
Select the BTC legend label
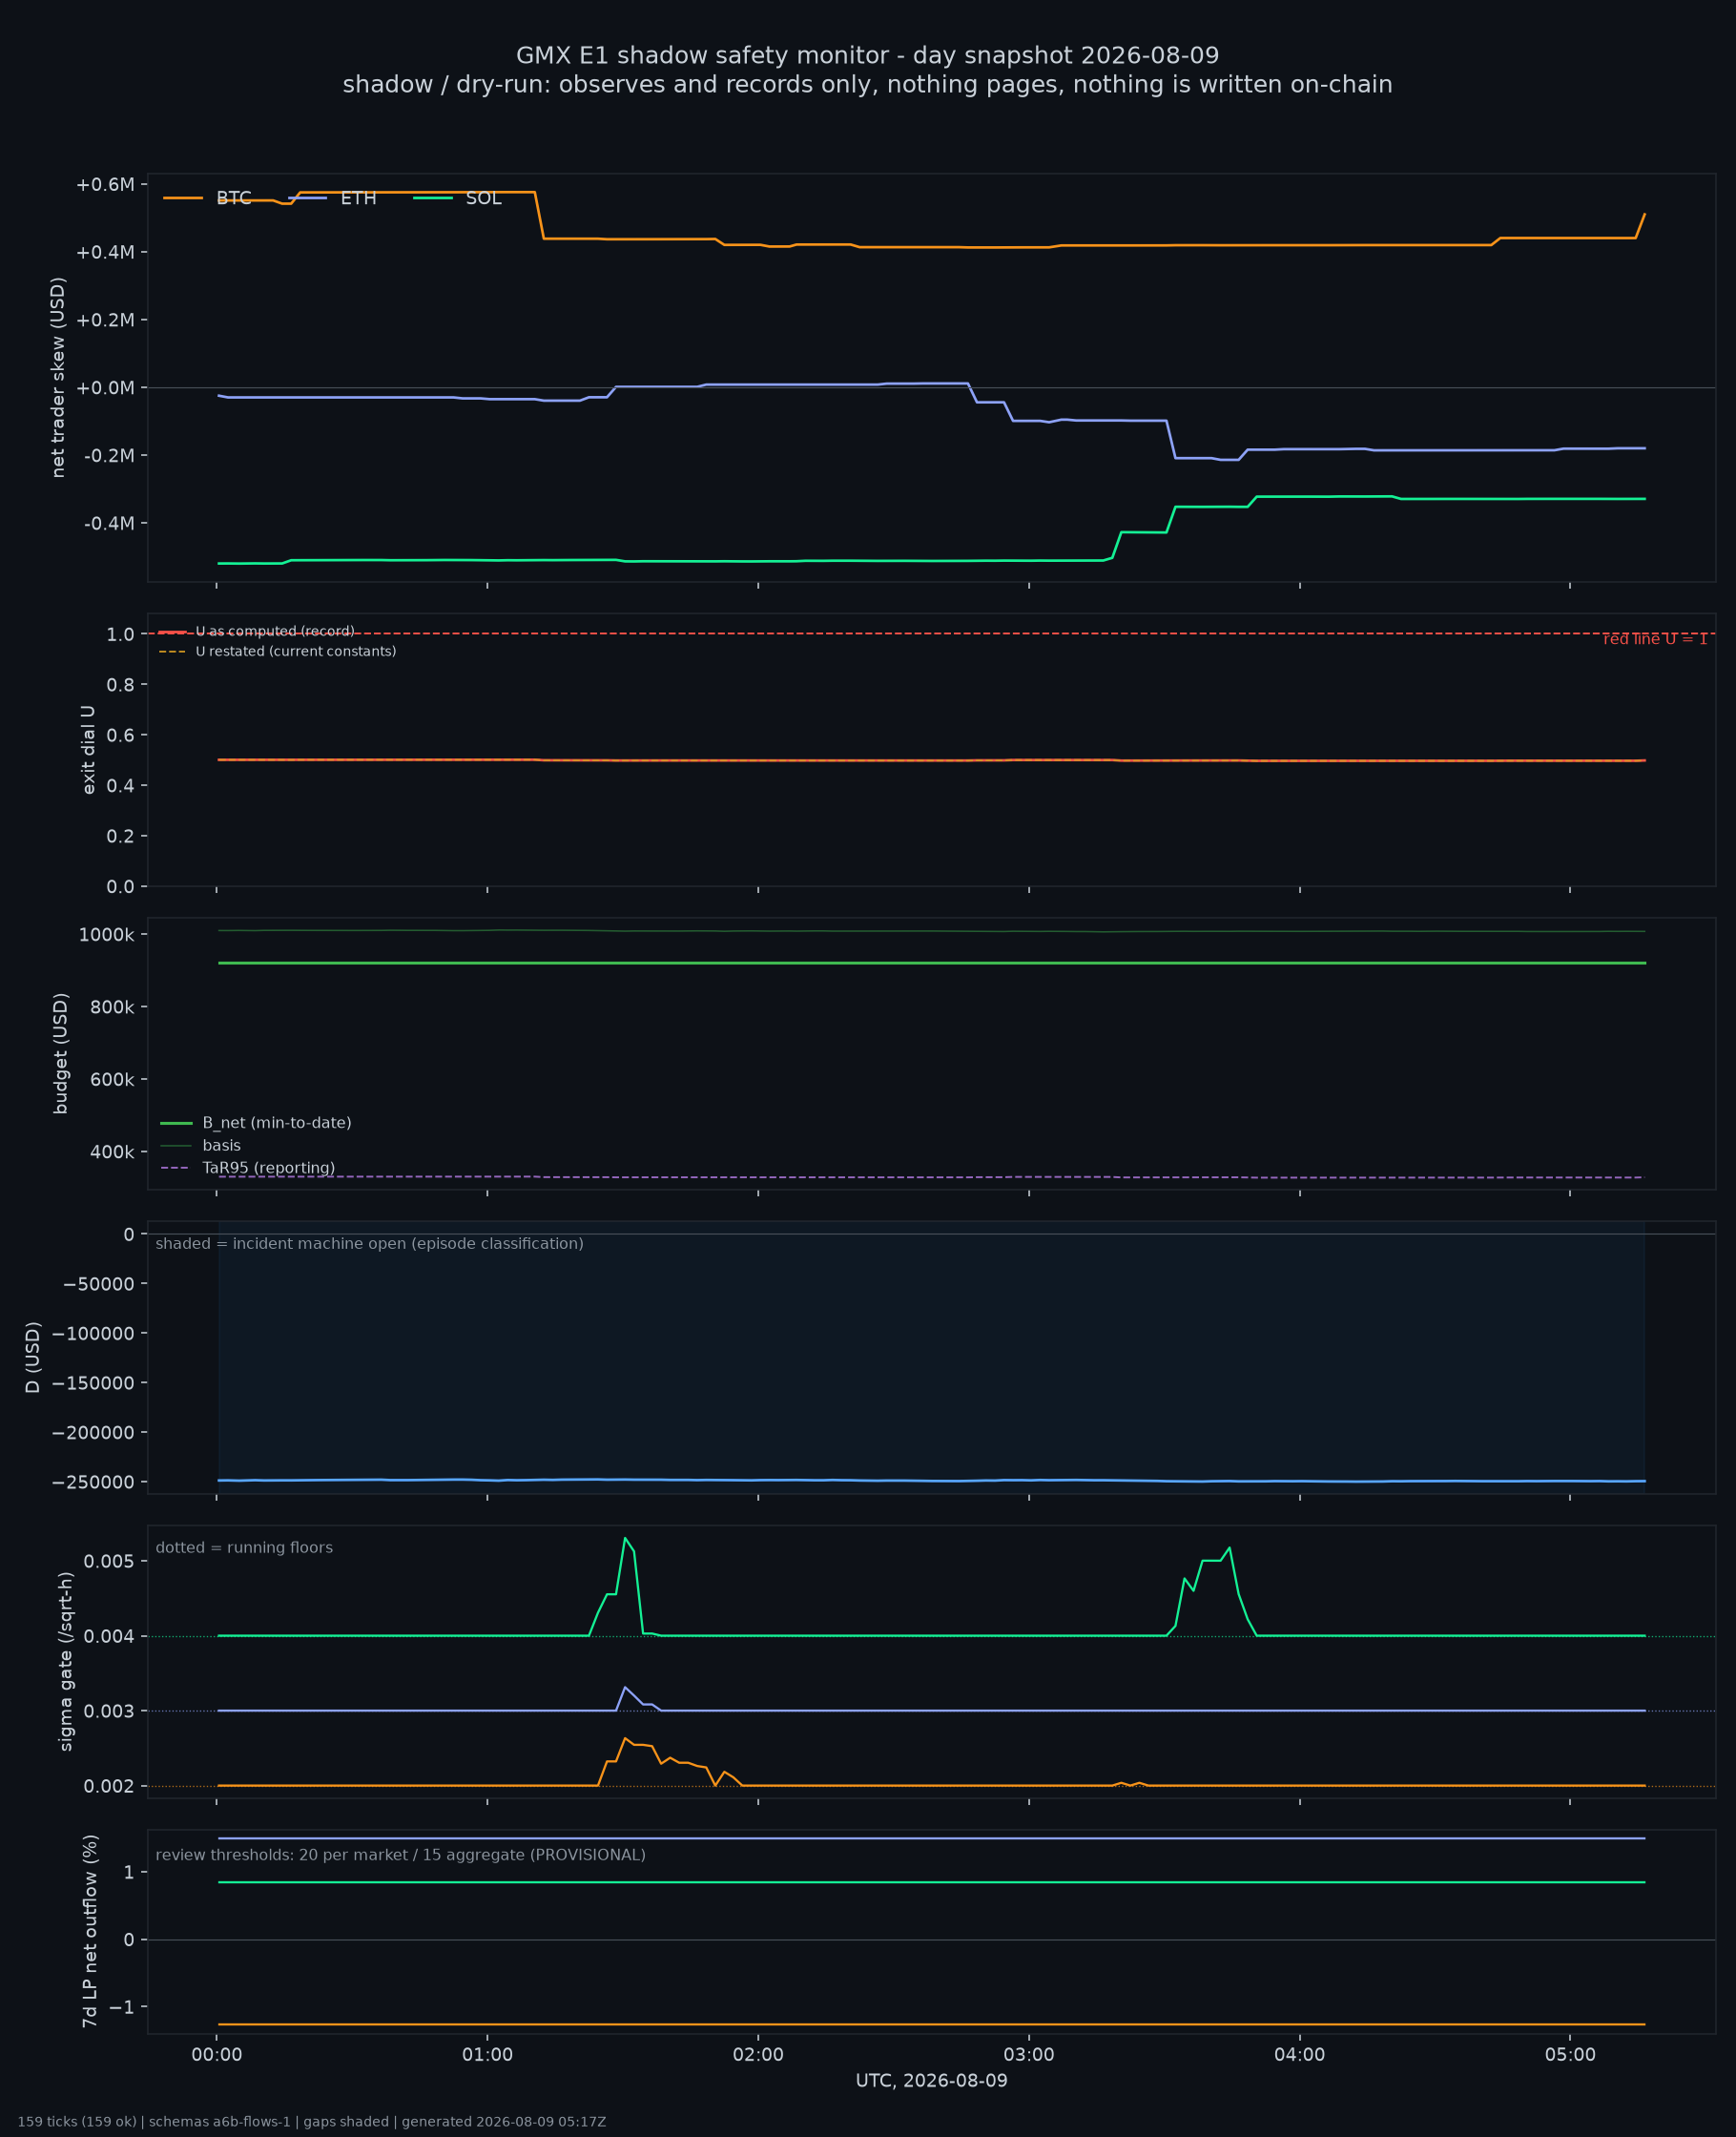point(234,198)
